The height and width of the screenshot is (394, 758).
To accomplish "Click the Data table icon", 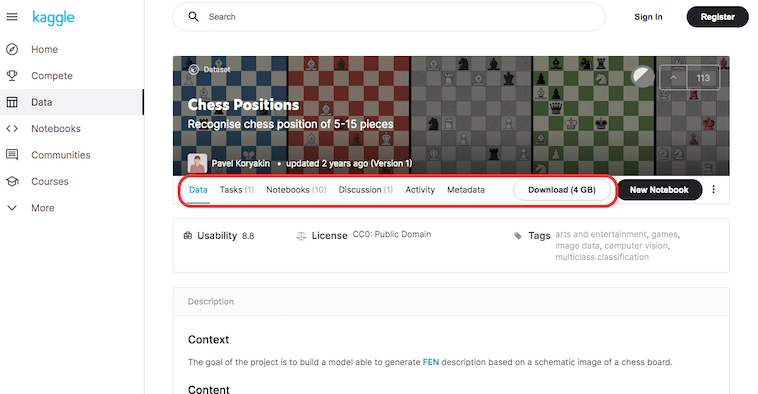I will (12, 102).
